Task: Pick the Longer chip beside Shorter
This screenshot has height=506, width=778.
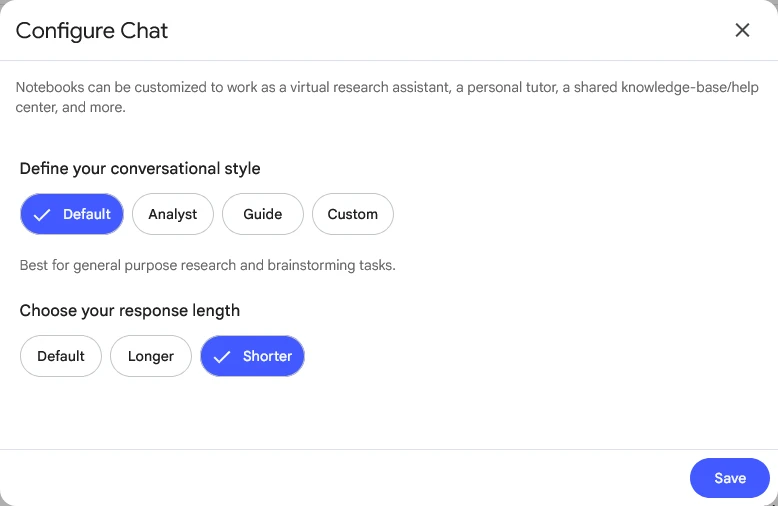Action: (x=151, y=356)
